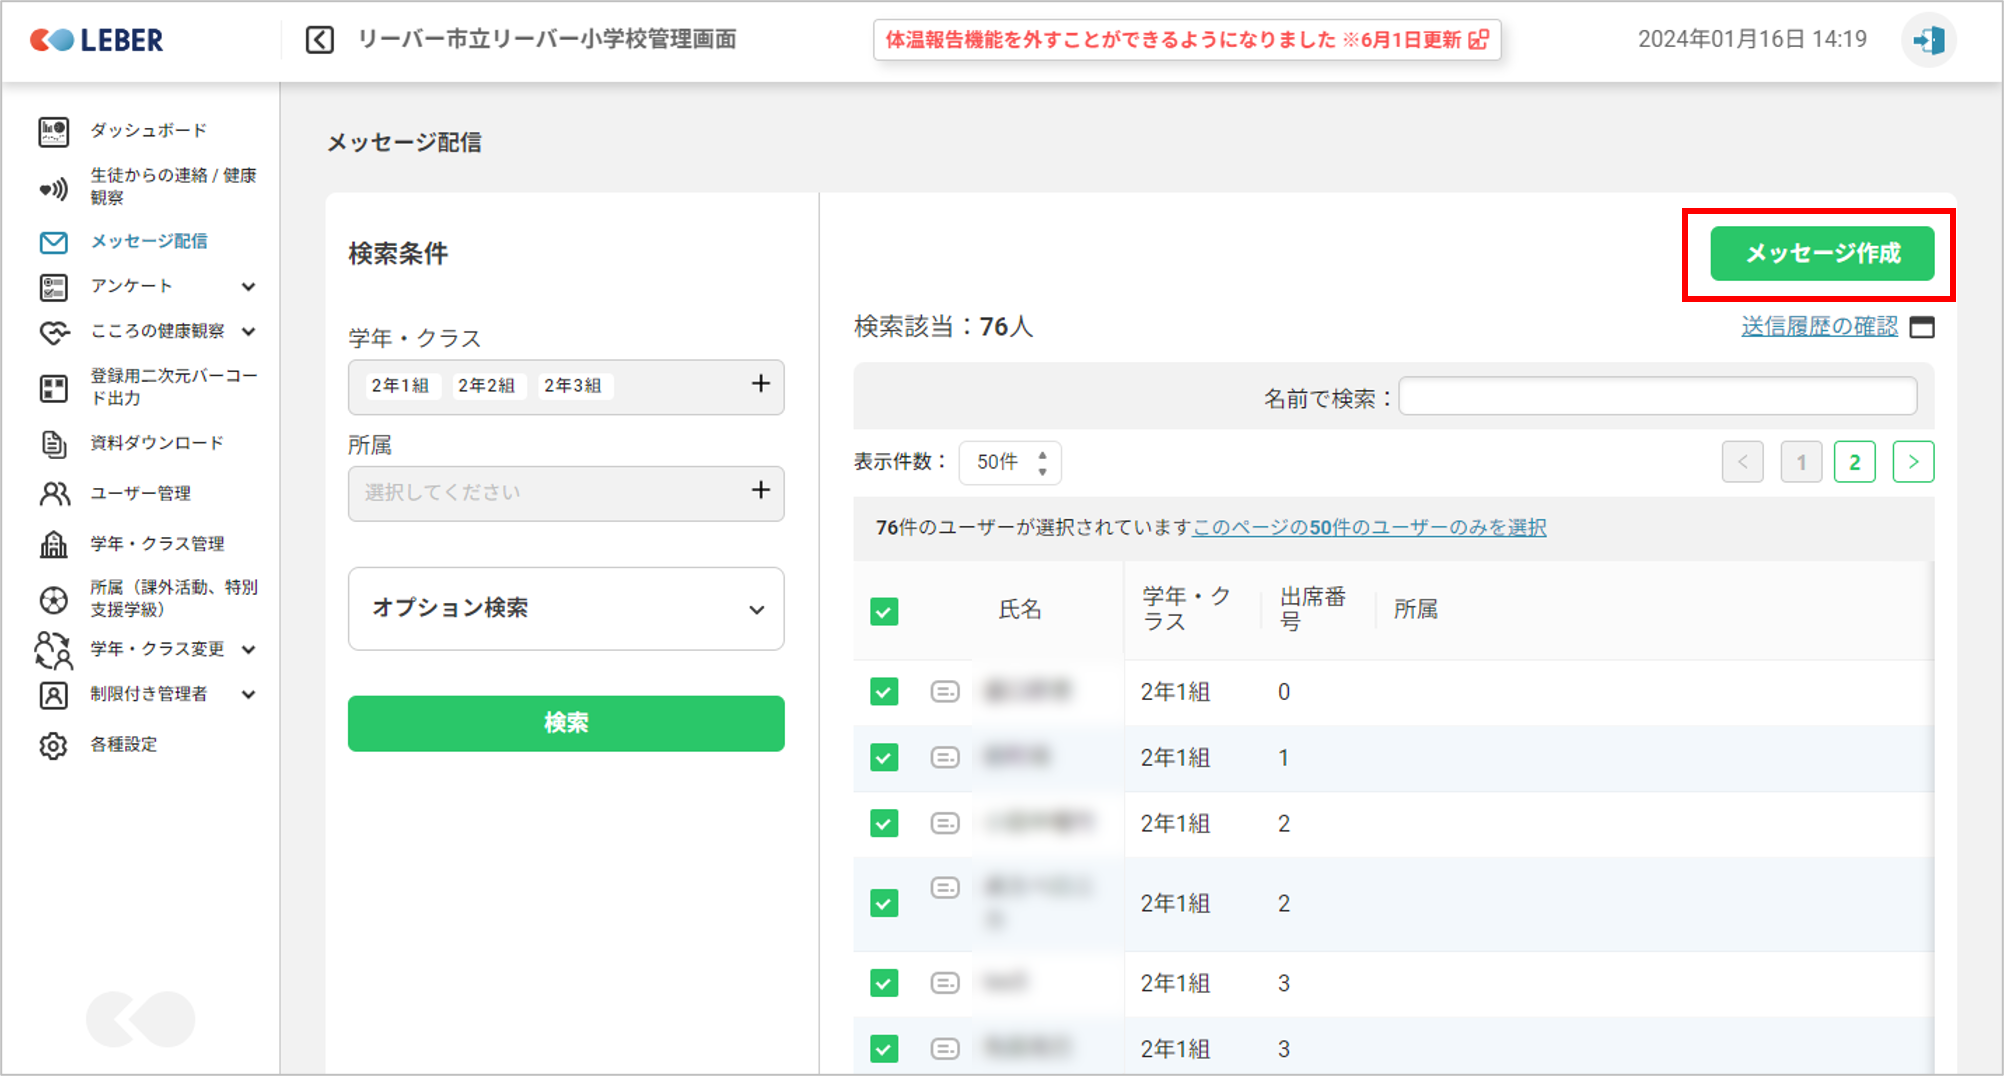Go to page 2 of results
2004x1076 pixels.
click(x=1854, y=462)
